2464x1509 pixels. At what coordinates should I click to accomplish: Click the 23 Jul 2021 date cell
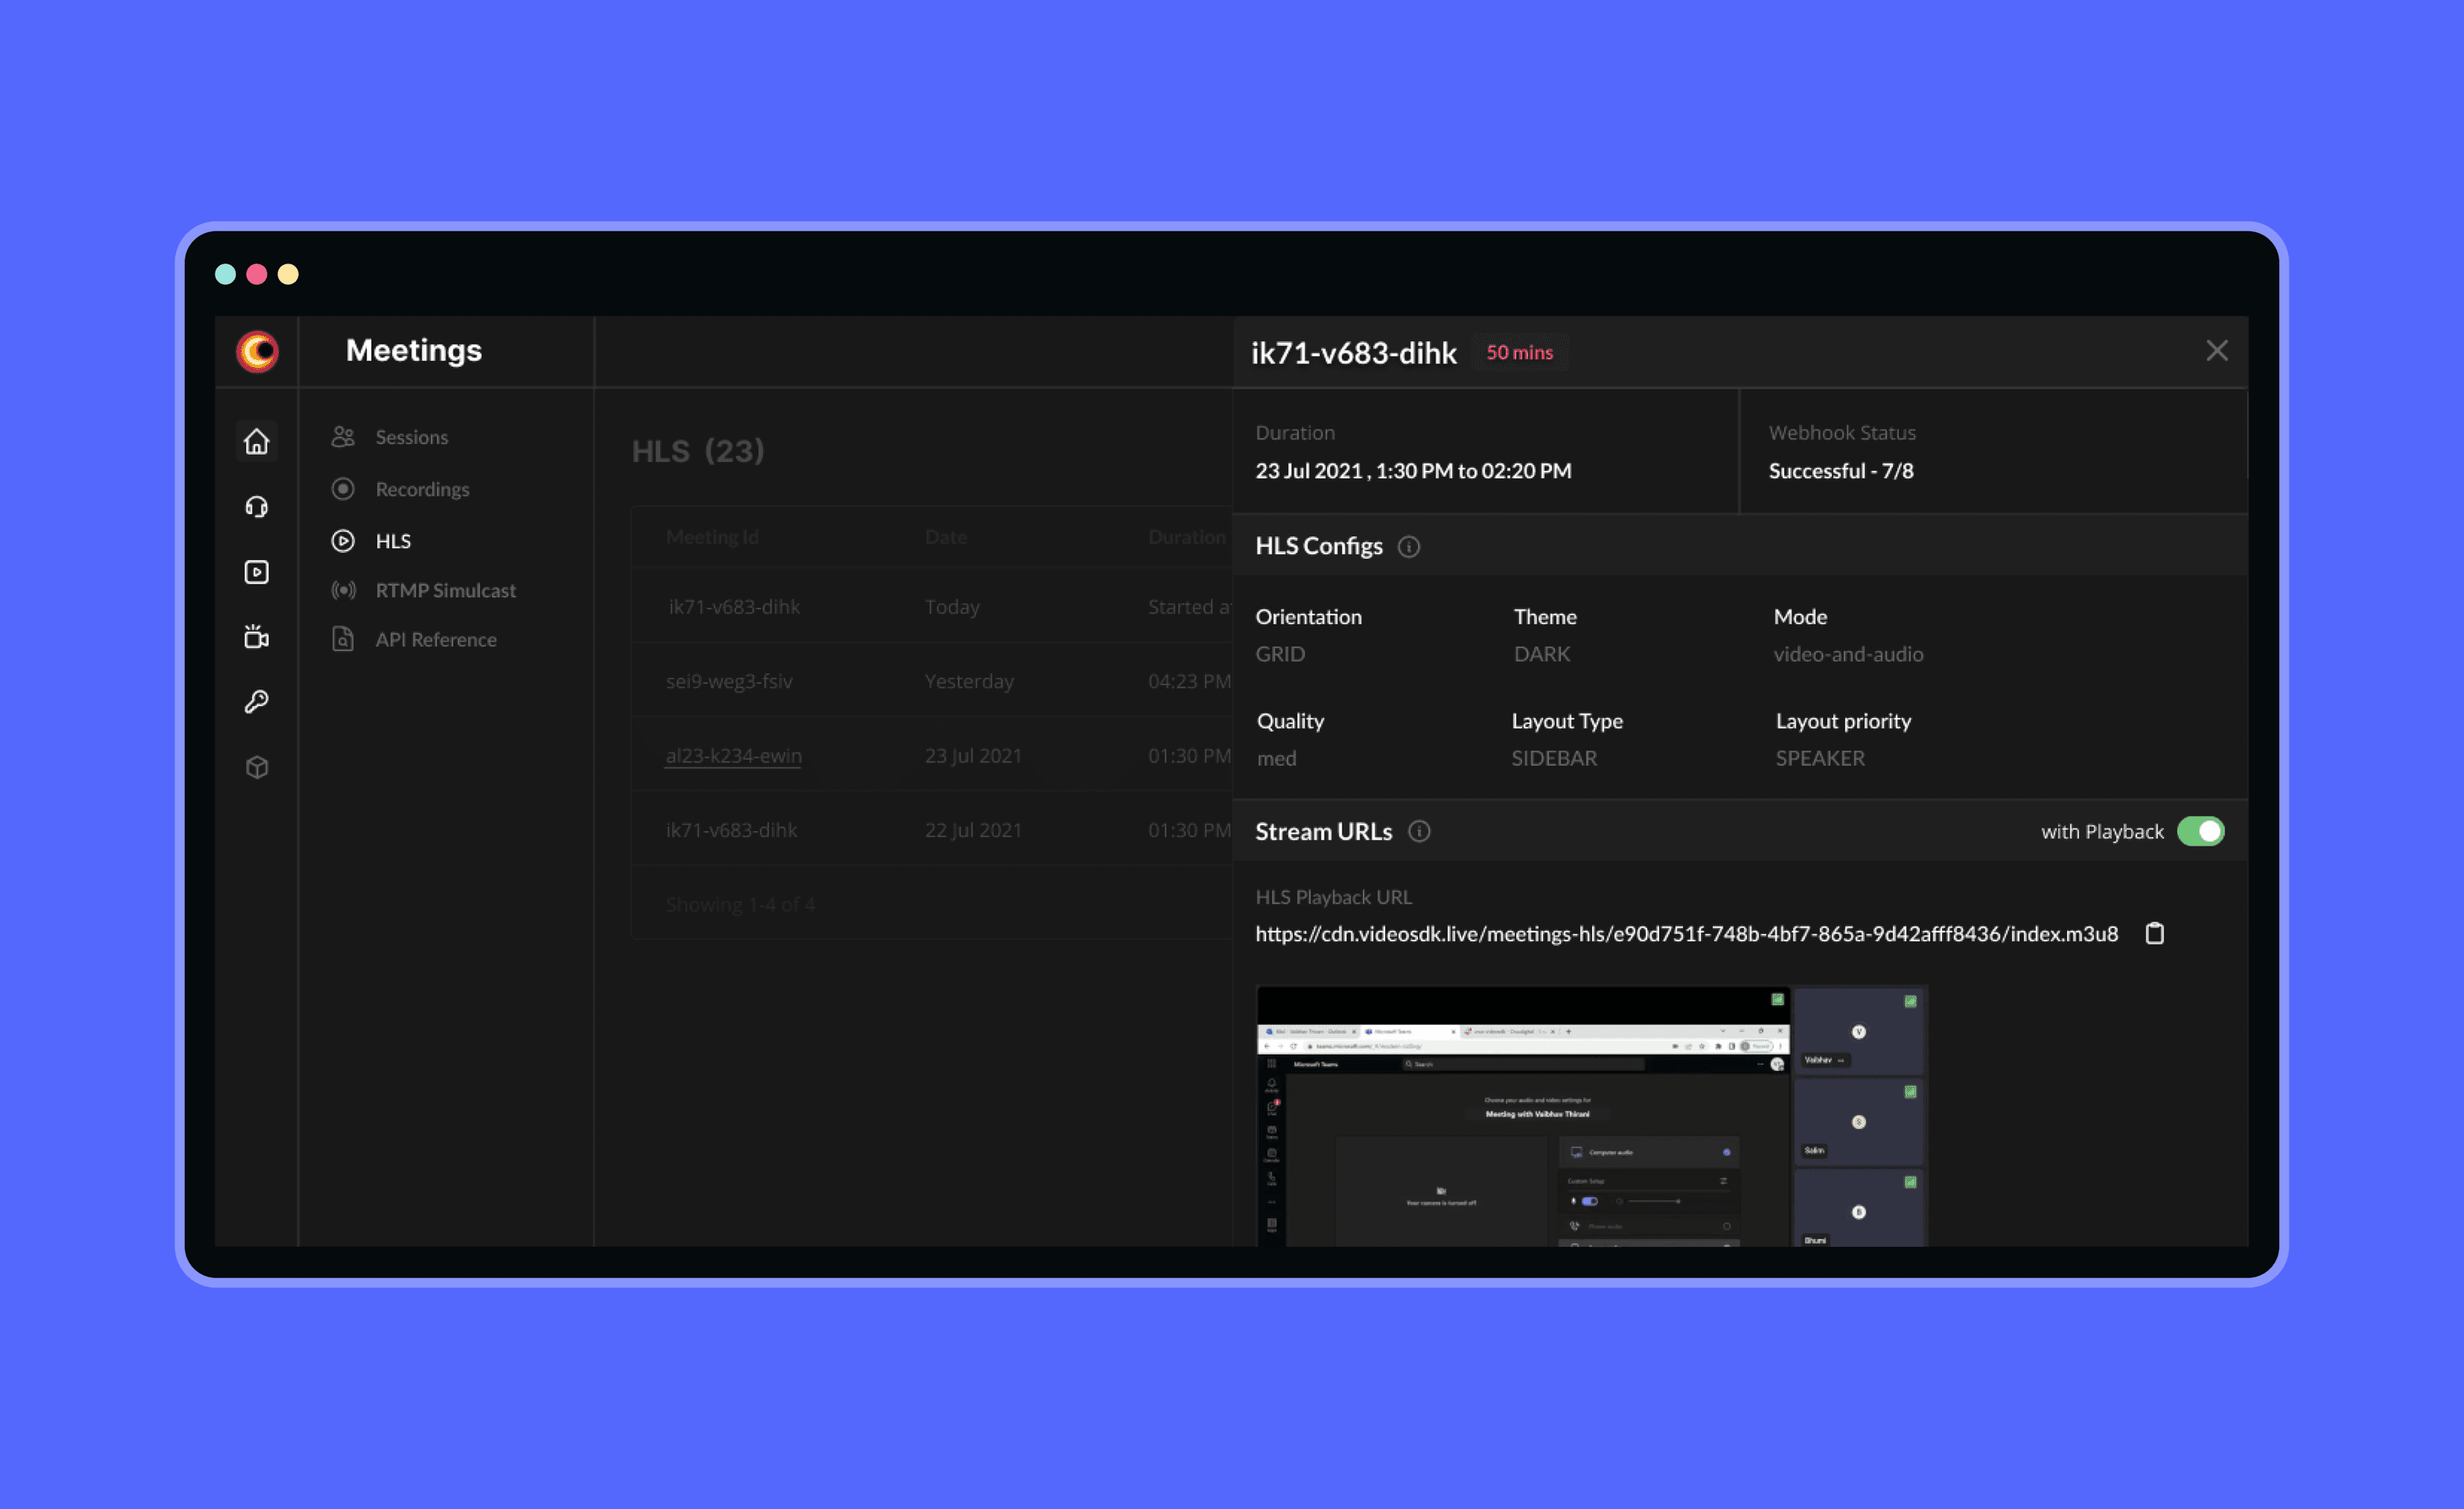click(x=973, y=756)
